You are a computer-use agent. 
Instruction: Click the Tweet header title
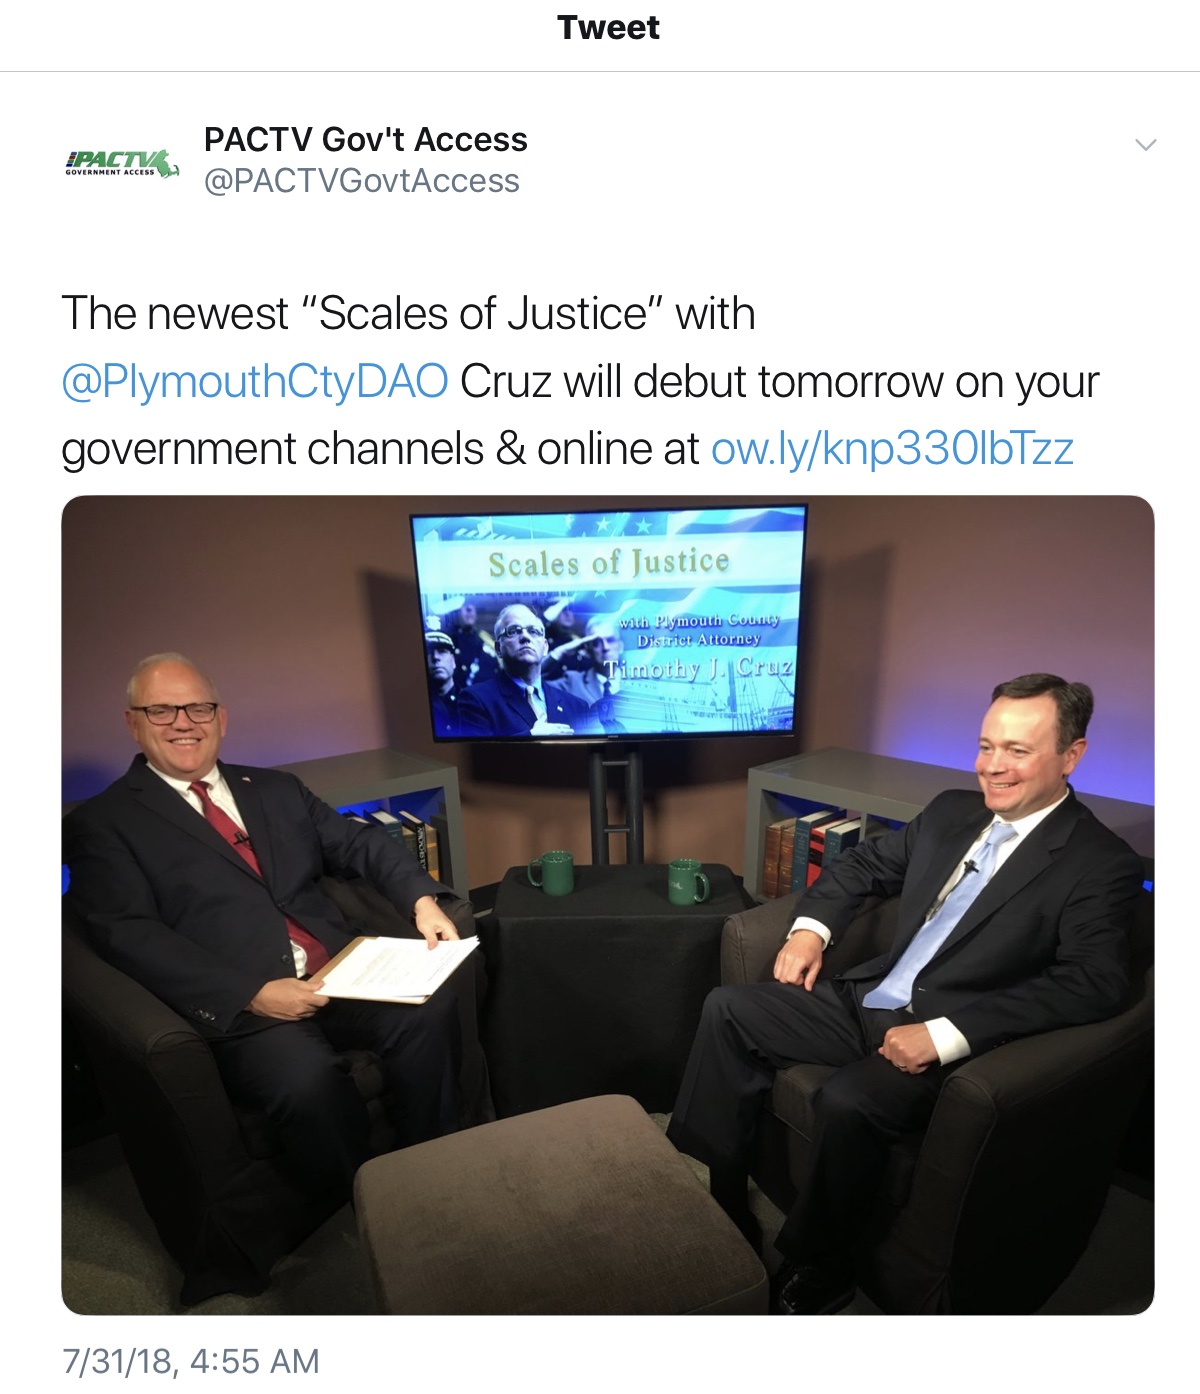tap(608, 28)
